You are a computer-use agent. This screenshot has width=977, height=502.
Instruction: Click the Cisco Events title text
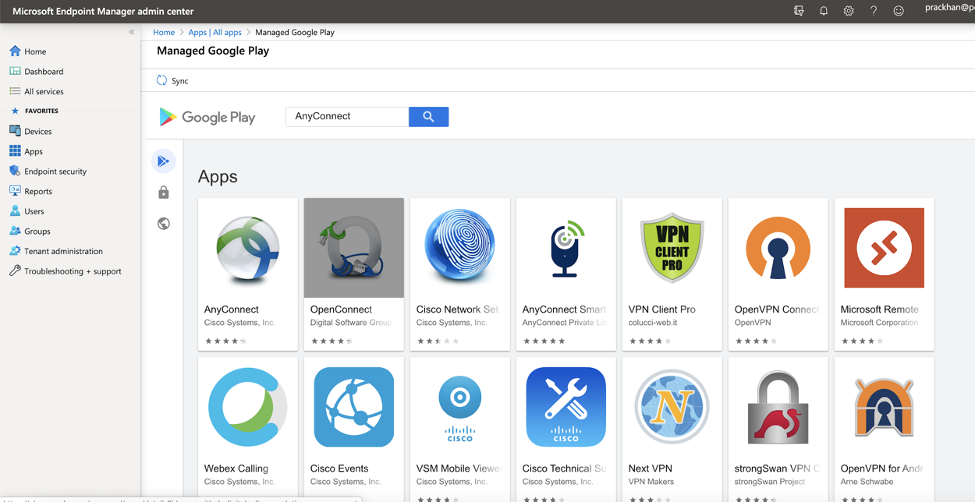point(339,468)
